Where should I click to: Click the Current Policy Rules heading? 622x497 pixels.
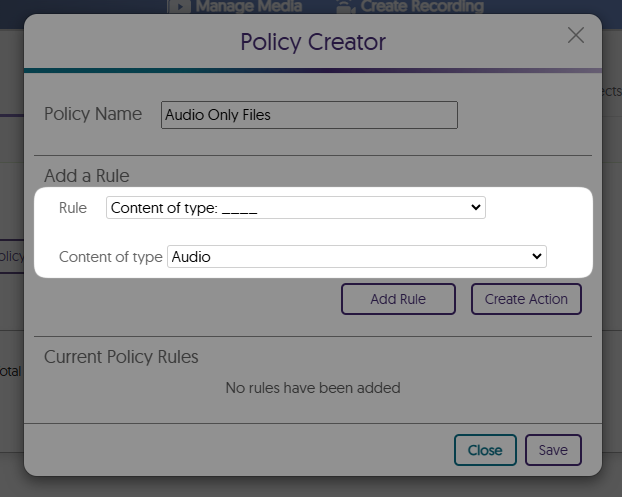coord(121,357)
